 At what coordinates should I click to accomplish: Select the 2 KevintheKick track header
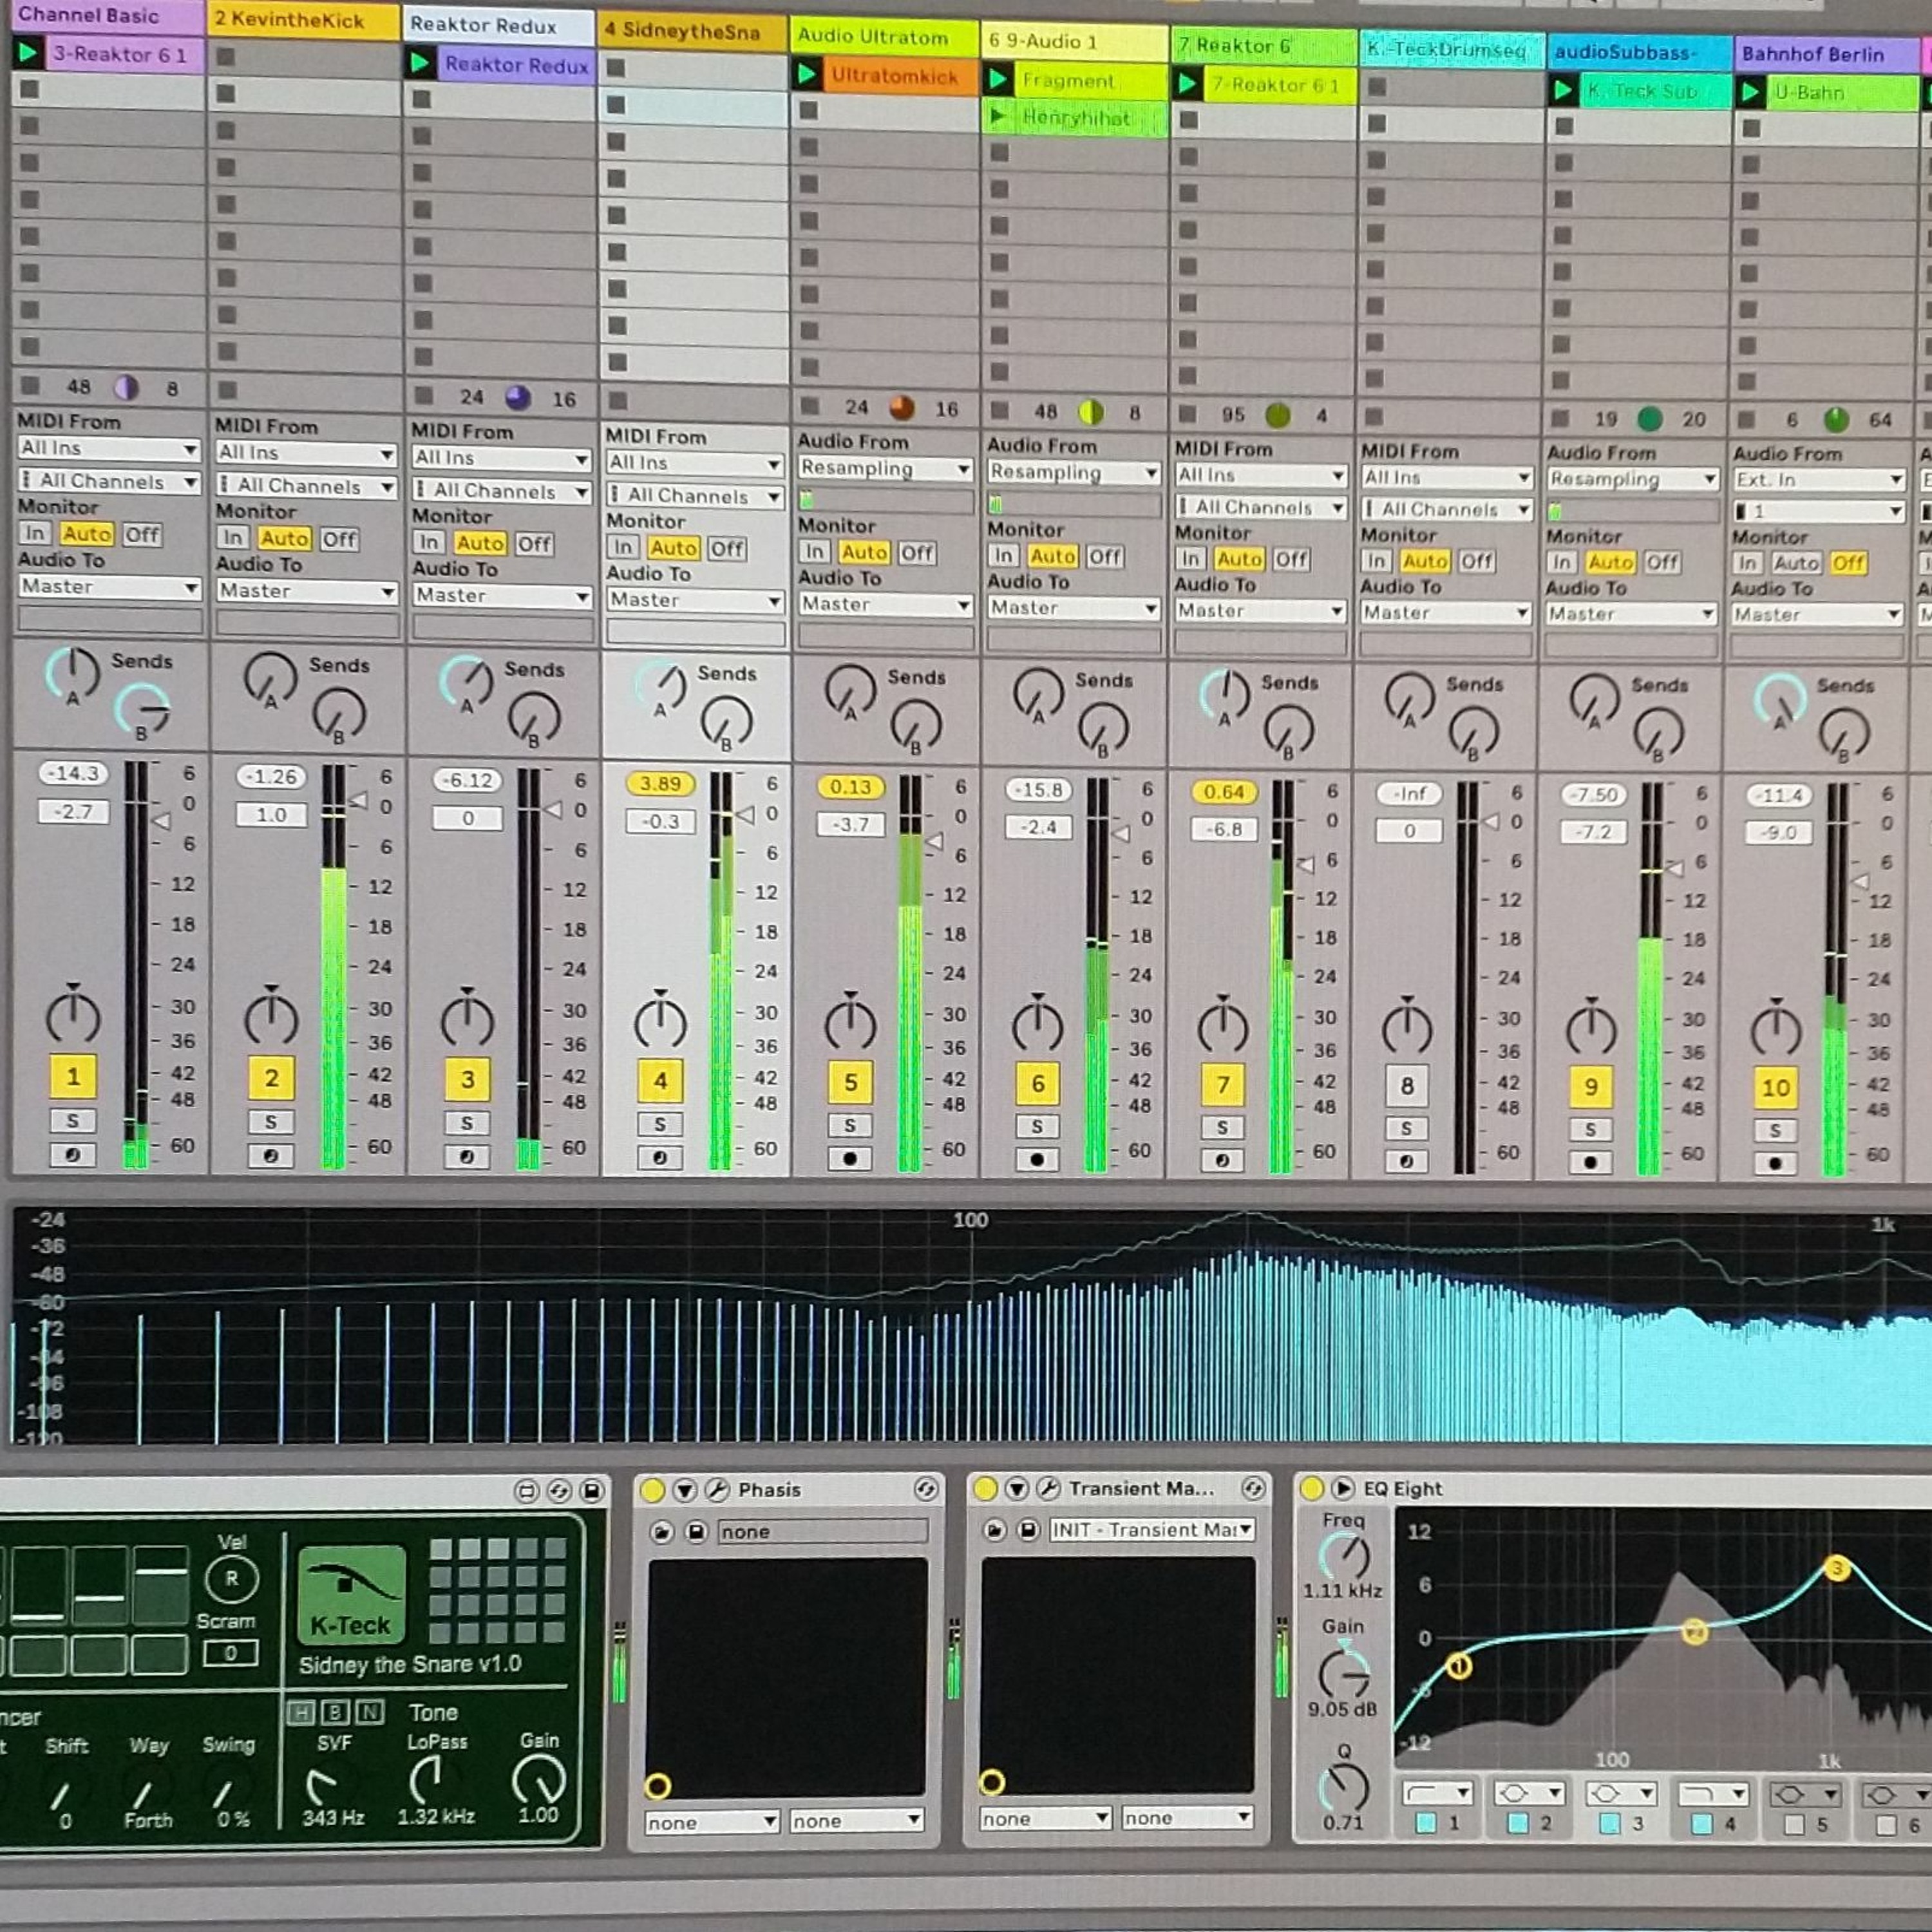point(304,21)
